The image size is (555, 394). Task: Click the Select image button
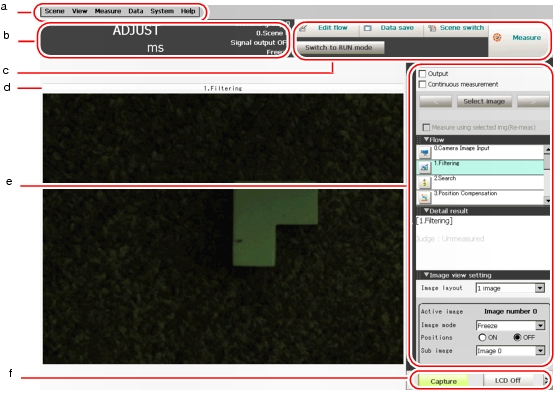484,101
